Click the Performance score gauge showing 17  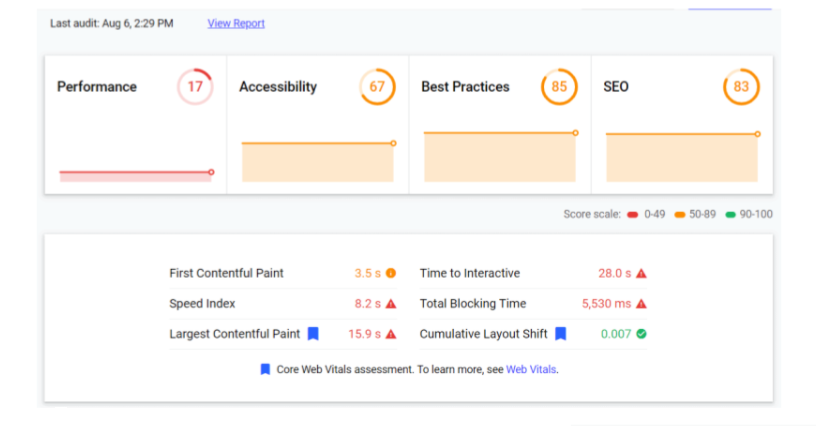pos(195,87)
